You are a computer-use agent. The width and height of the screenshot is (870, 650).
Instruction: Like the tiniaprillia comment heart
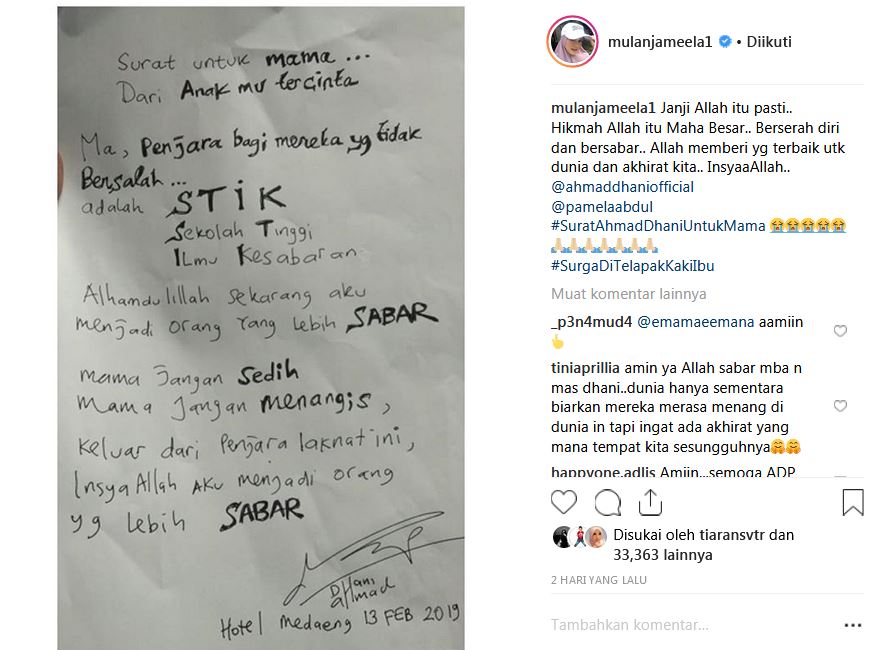(840, 406)
